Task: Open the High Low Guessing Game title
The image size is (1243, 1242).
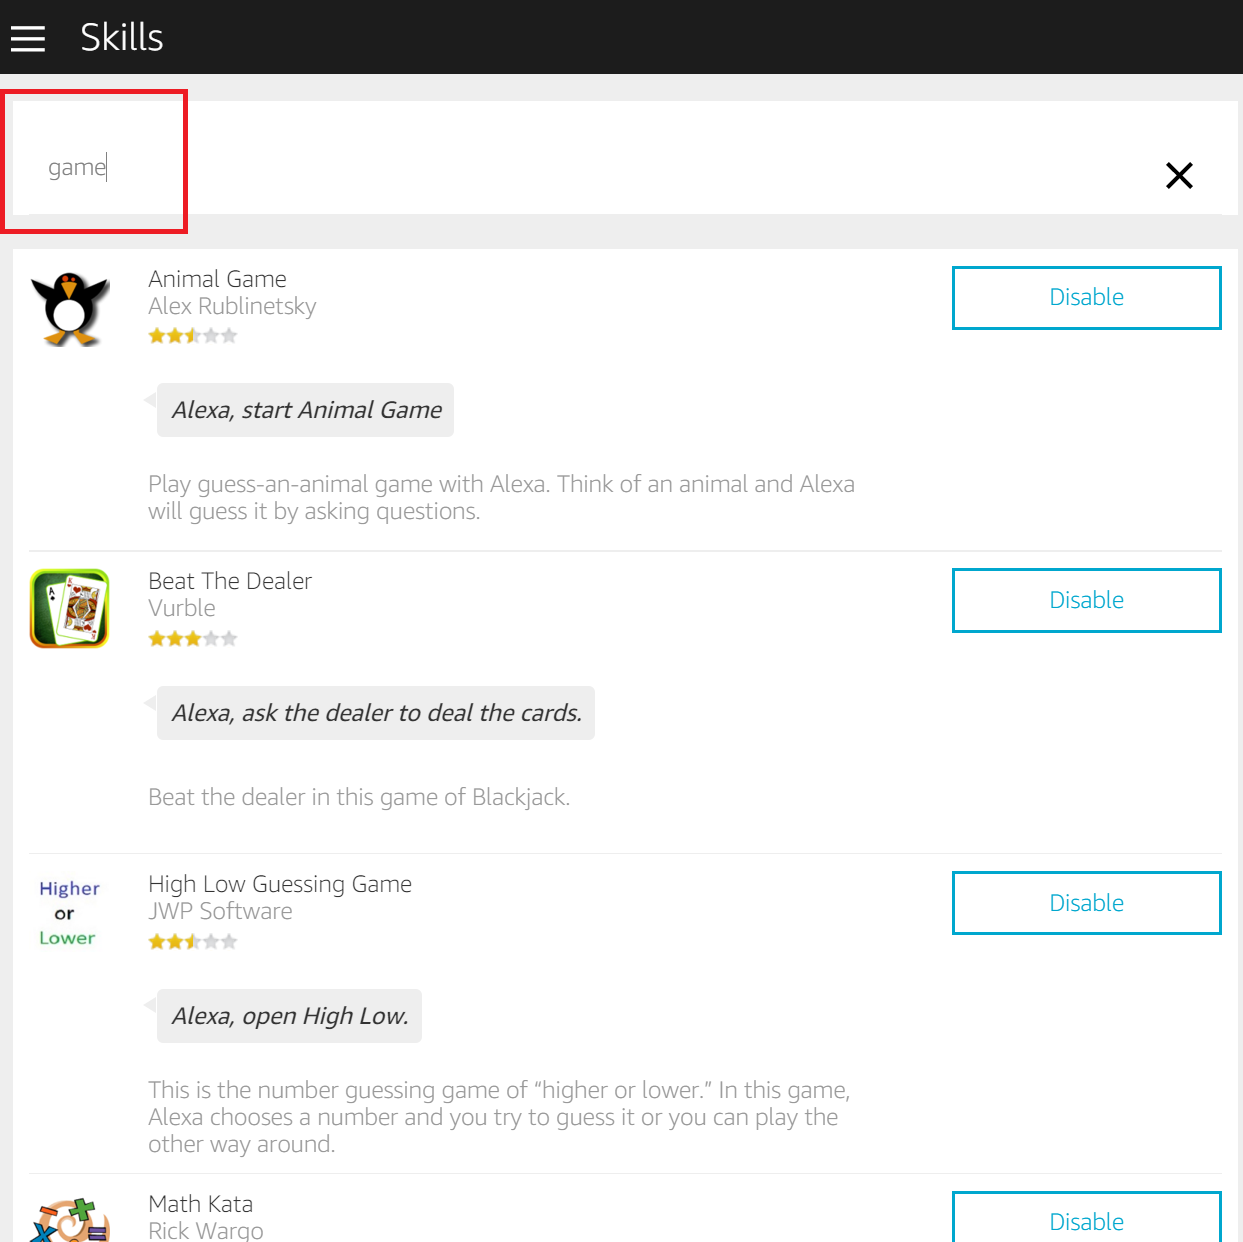Action: 280,884
